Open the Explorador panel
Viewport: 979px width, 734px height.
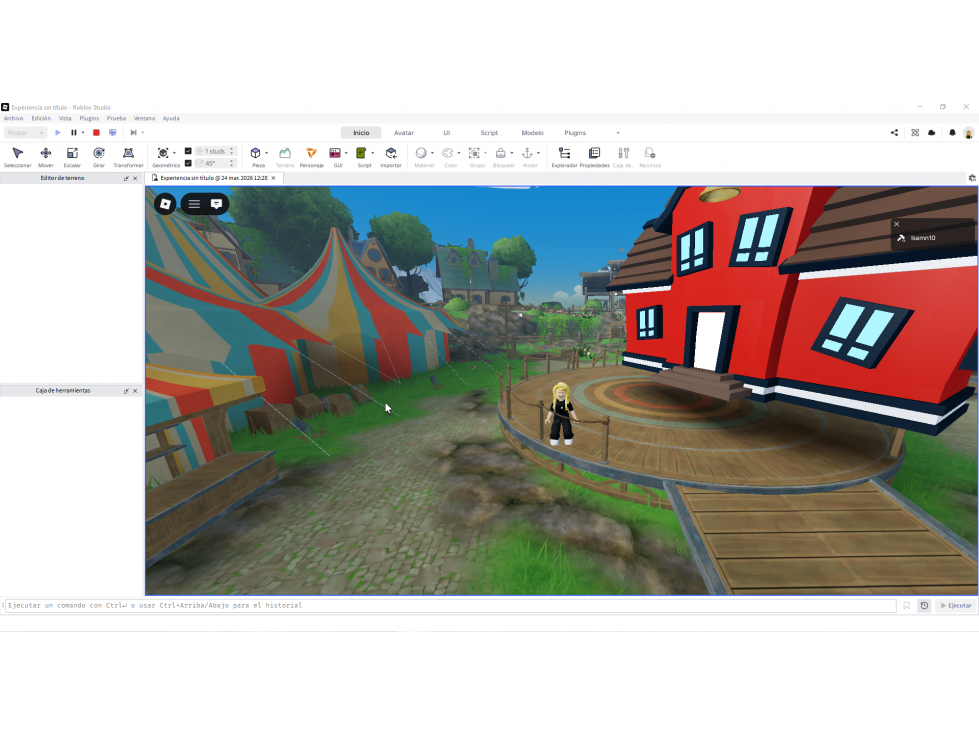click(x=564, y=157)
